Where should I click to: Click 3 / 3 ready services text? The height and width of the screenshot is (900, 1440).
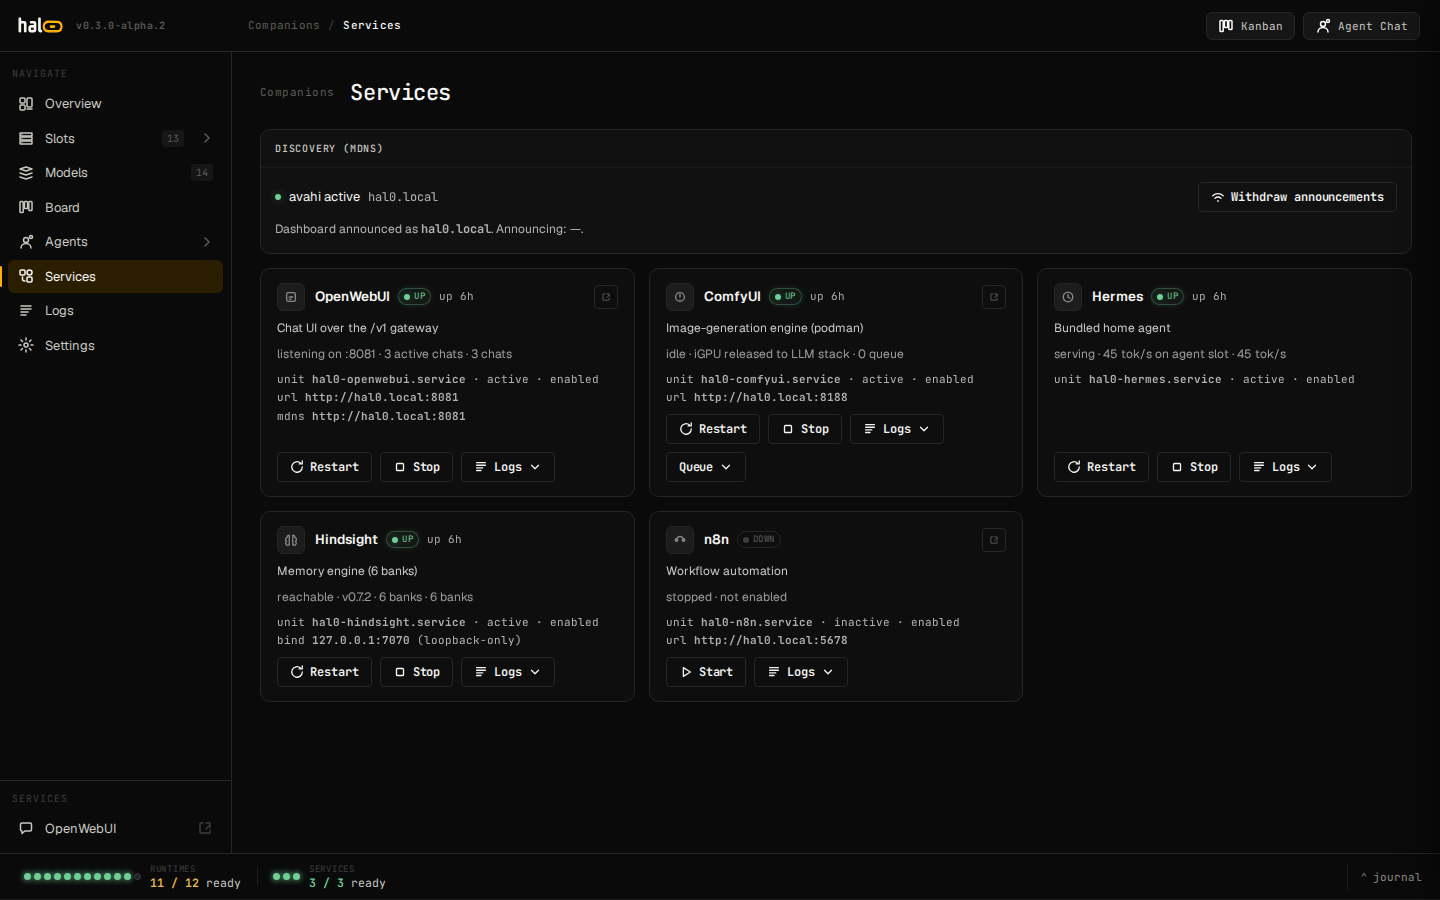348,883
